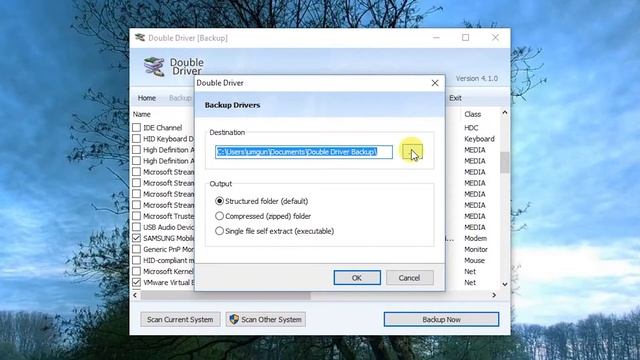The width and height of the screenshot is (640, 360).
Task: Check the Microsoft Kernel driver checkbox
Action: coord(136,271)
